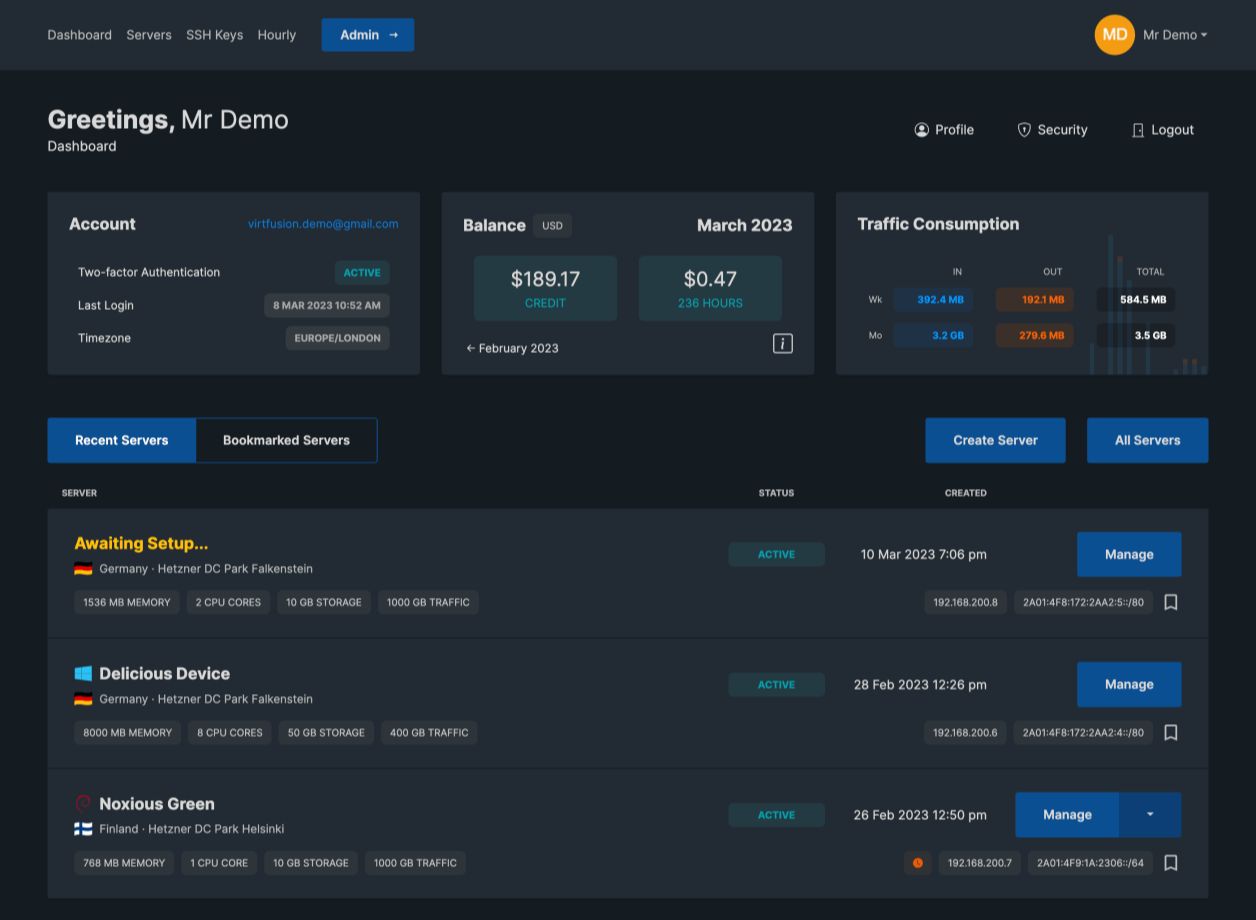Click the balance info icon

pos(783,344)
